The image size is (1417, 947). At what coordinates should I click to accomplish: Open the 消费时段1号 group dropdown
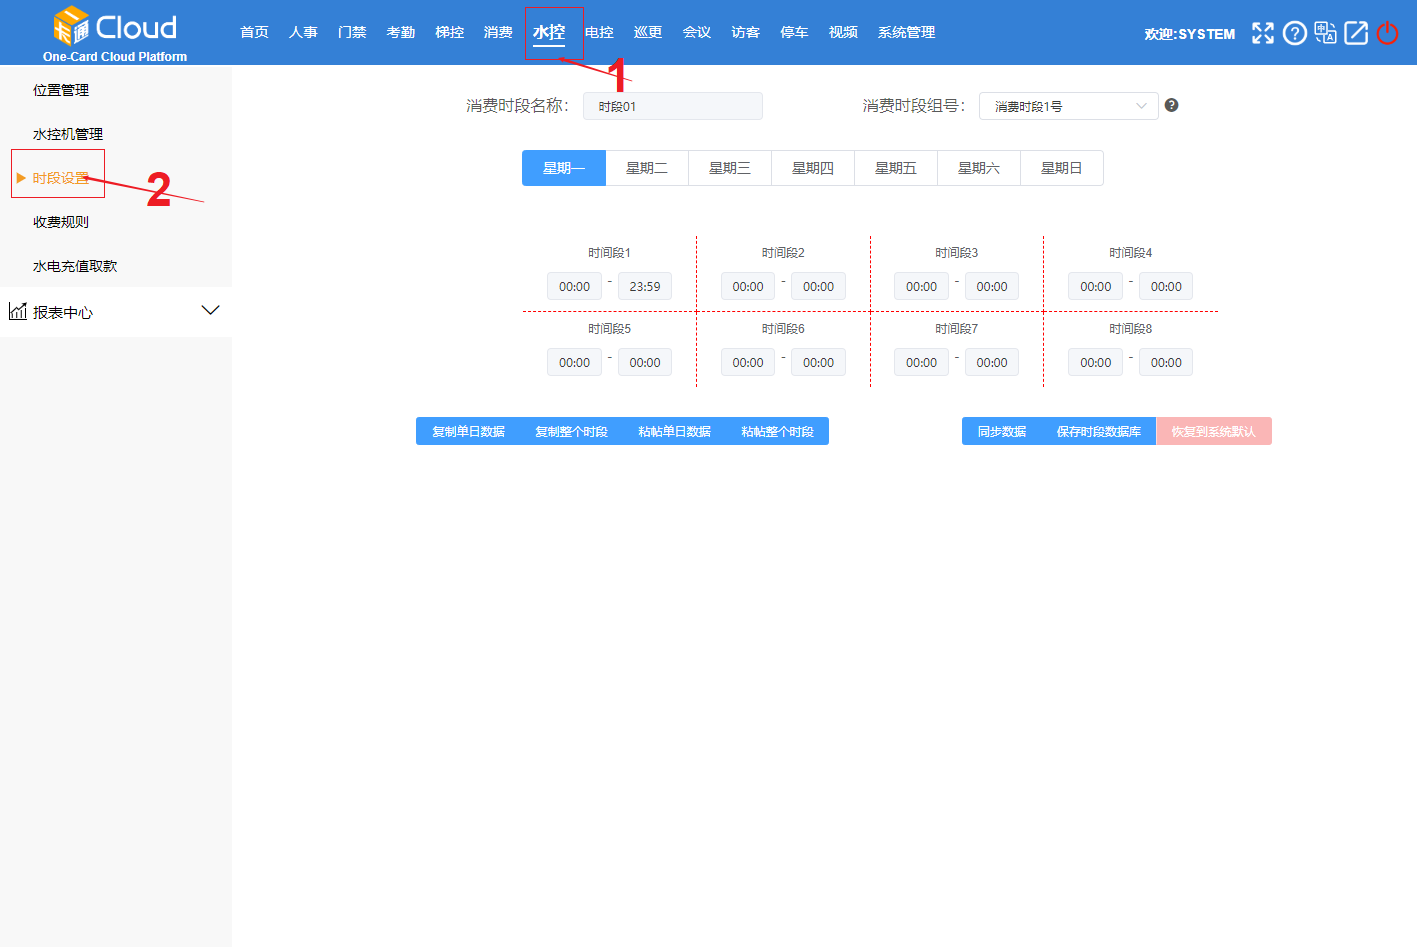pos(1068,106)
